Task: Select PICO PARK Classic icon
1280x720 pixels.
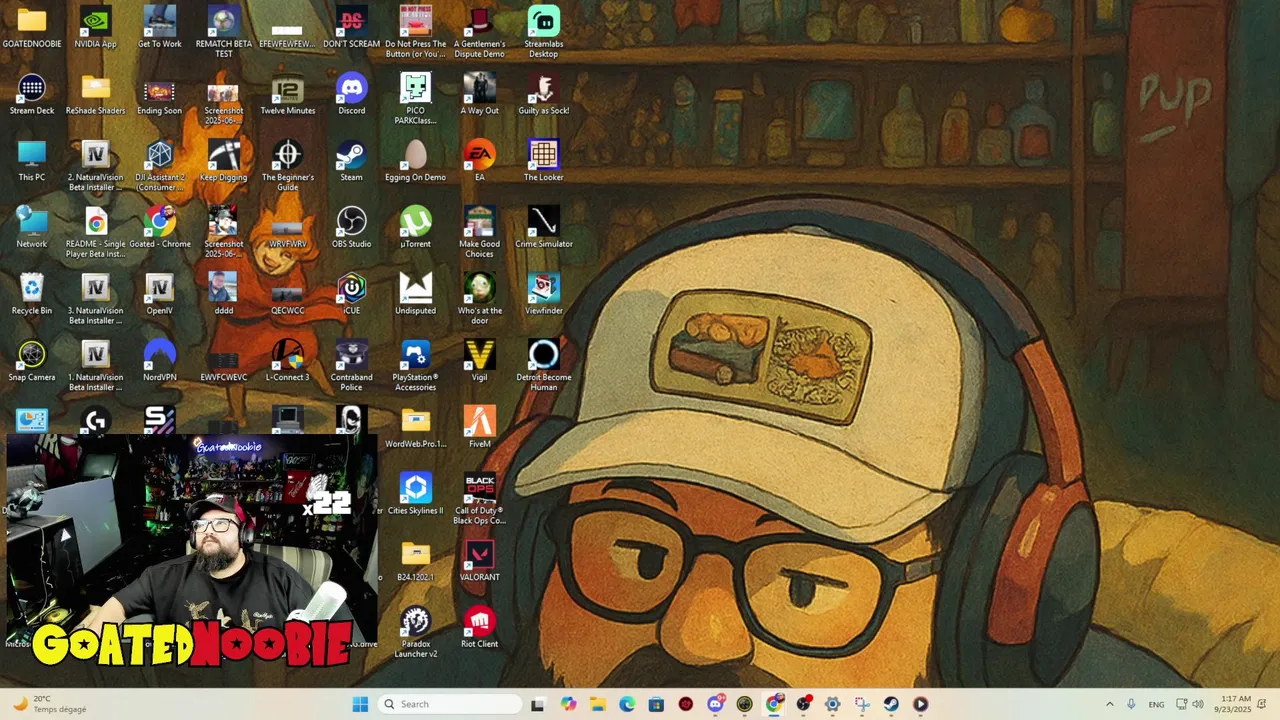Action: pos(415,98)
